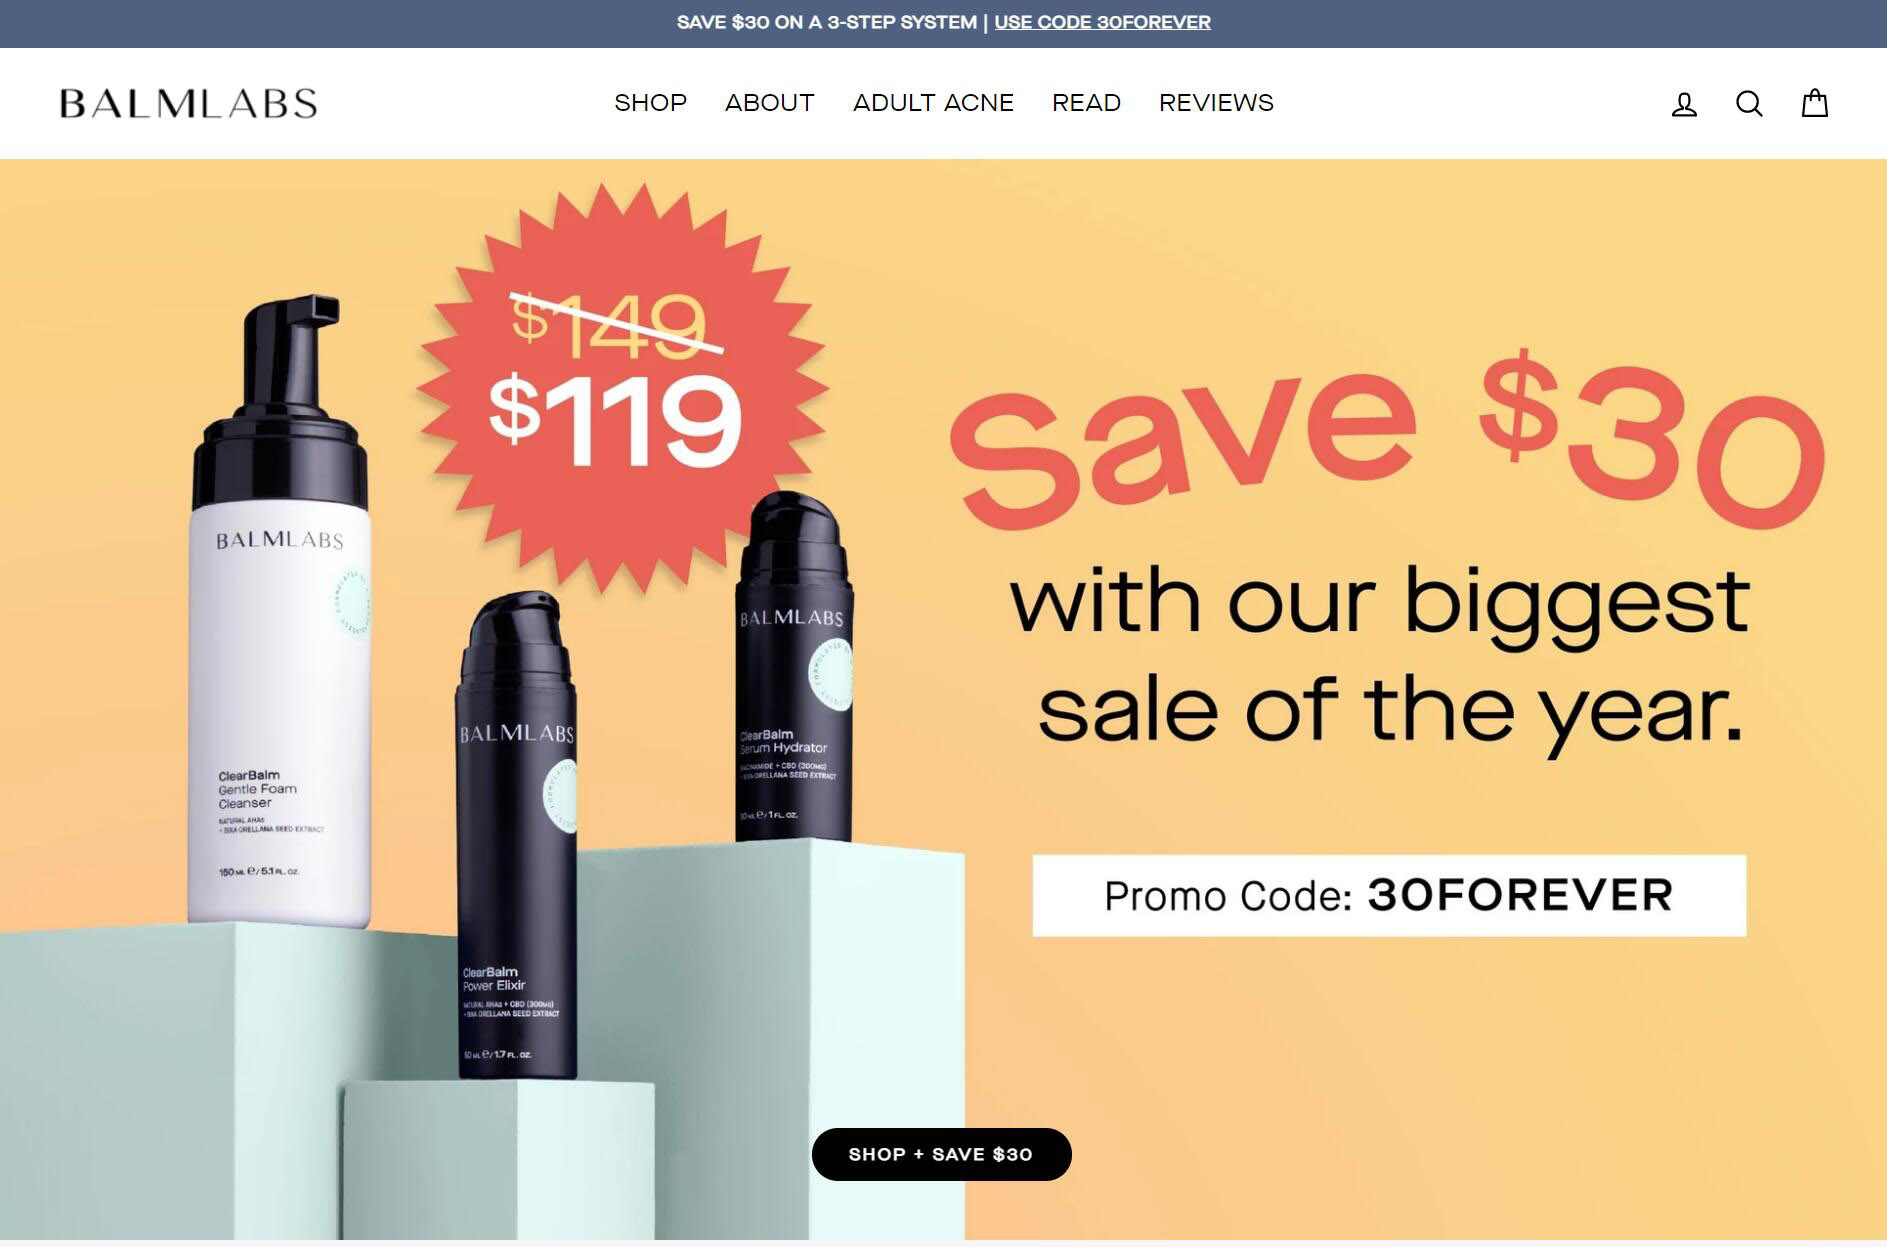Image resolution: width=1887 pixels, height=1247 pixels.
Task: Open the account login icon
Action: pos(1684,104)
